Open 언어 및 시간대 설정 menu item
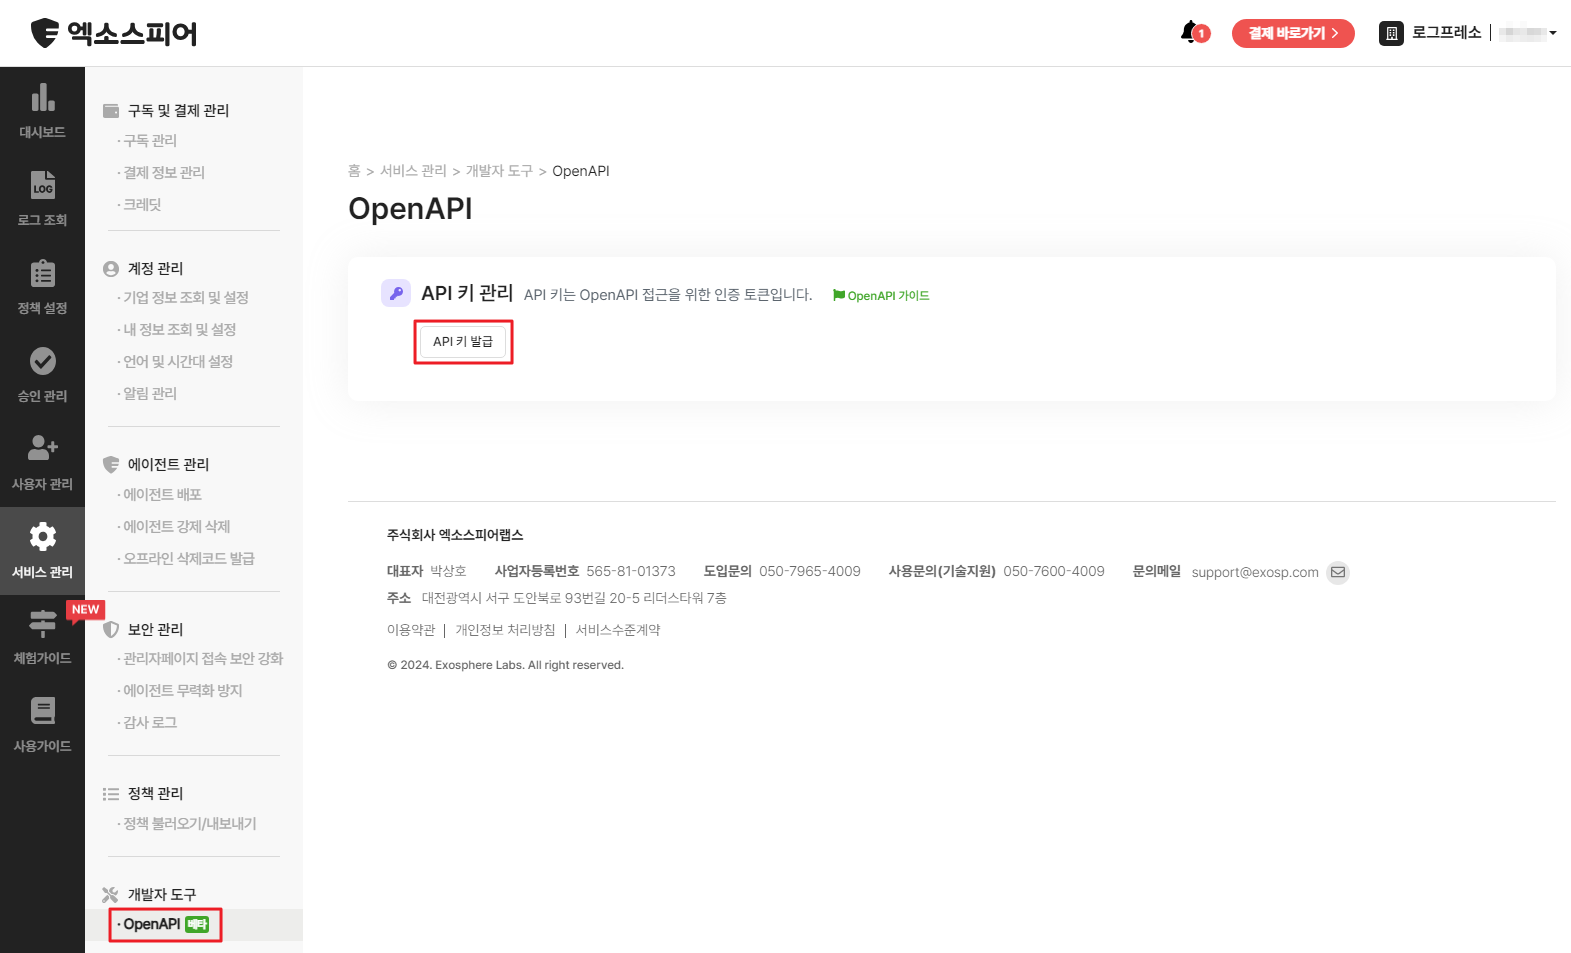1571x953 pixels. tap(178, 361)
